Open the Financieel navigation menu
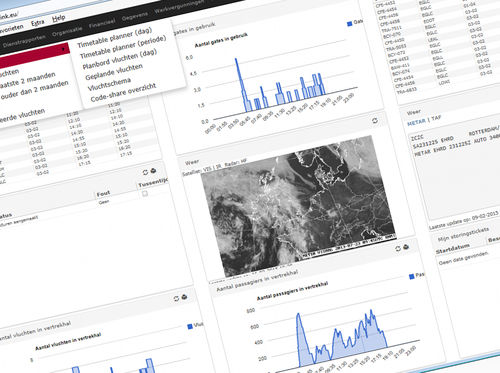This screenshot has width=500, height=373. (102, 24)
